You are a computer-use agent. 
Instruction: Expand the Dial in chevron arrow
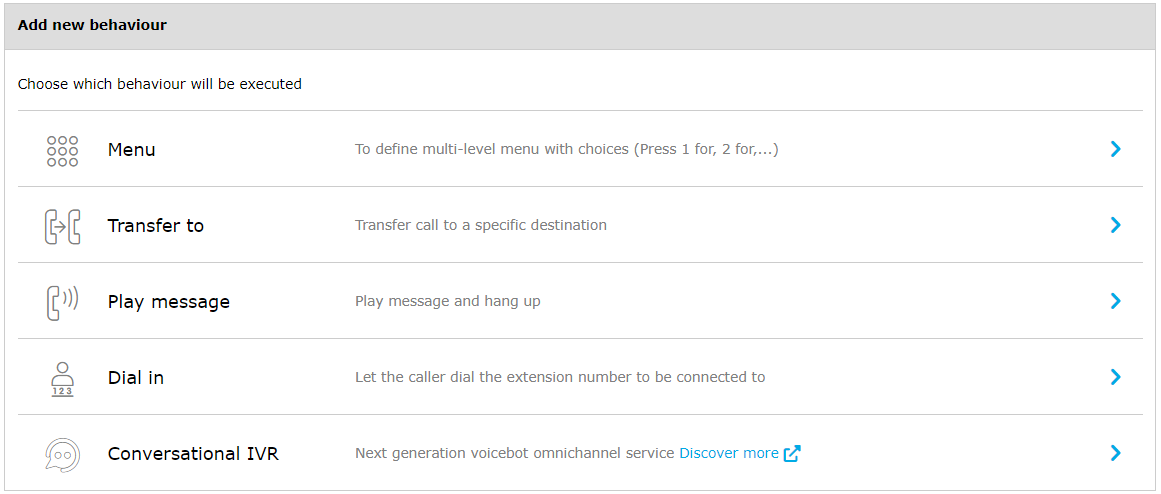(x=1115, y=378)
